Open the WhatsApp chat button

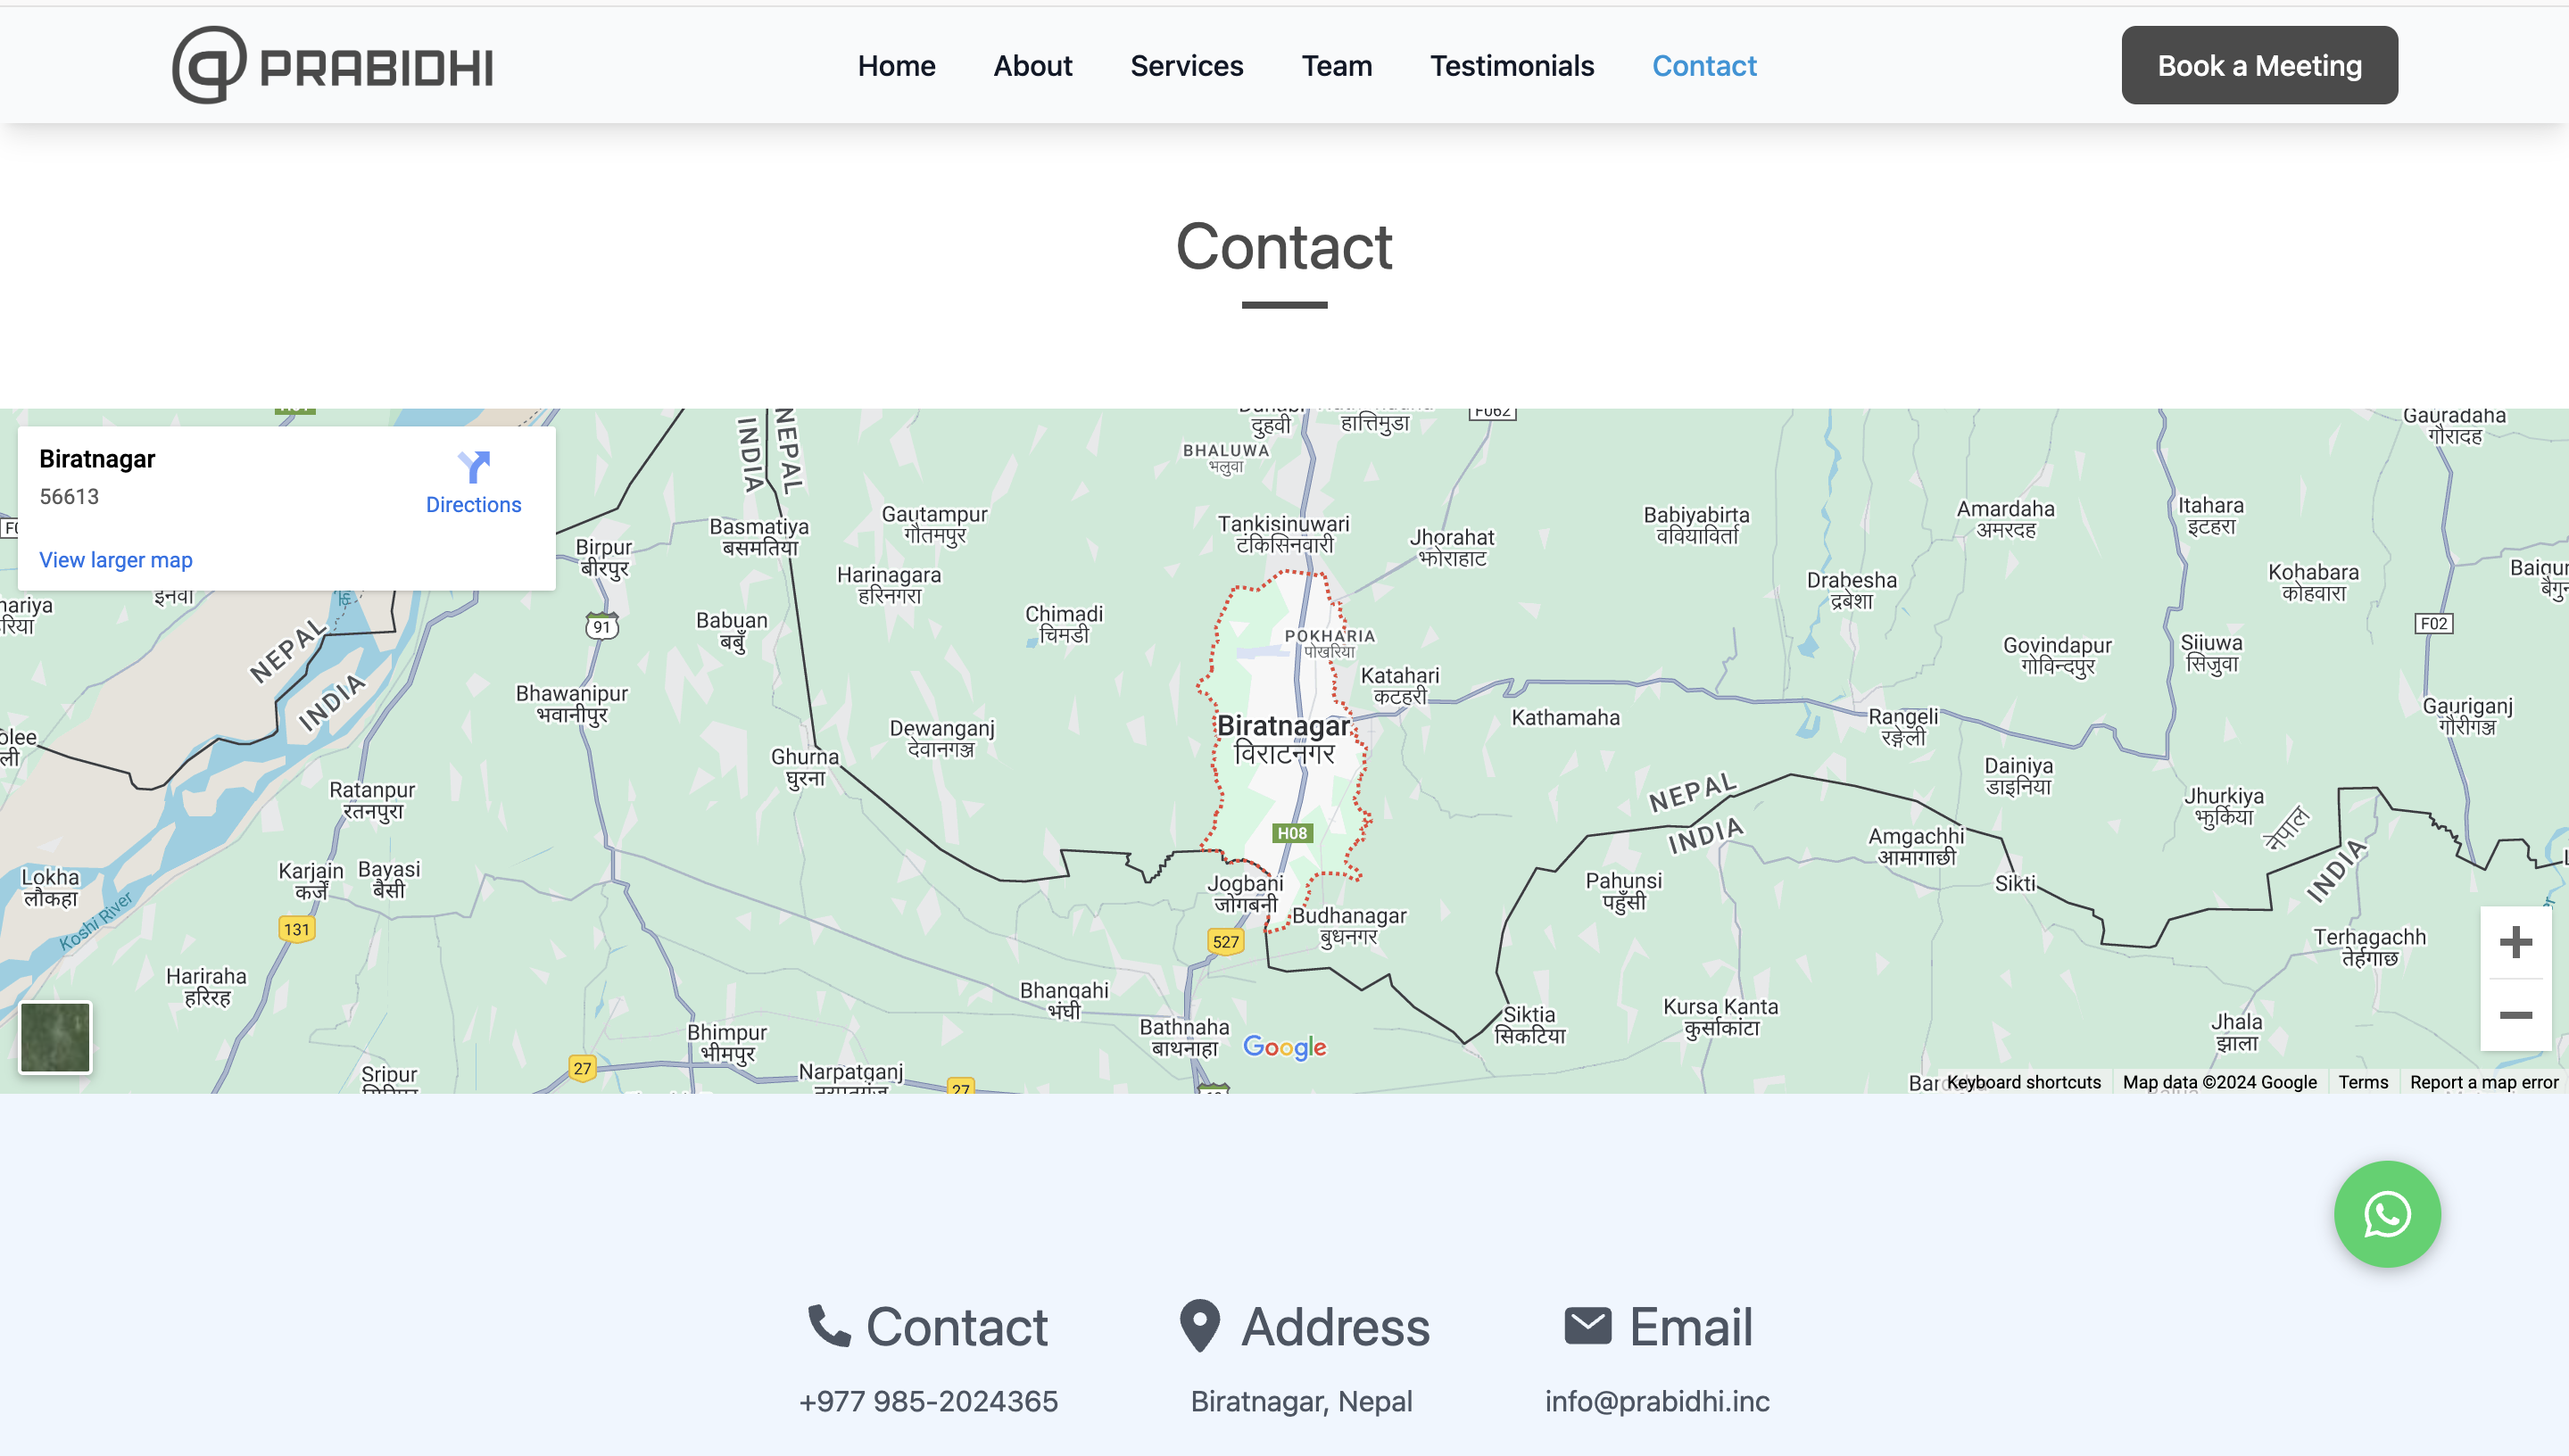pos(2386,1214)
